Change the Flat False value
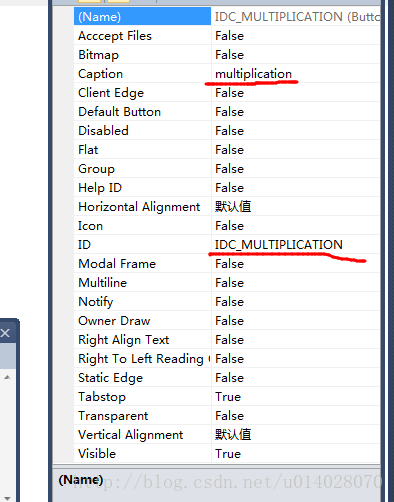 tap(296, 150)
